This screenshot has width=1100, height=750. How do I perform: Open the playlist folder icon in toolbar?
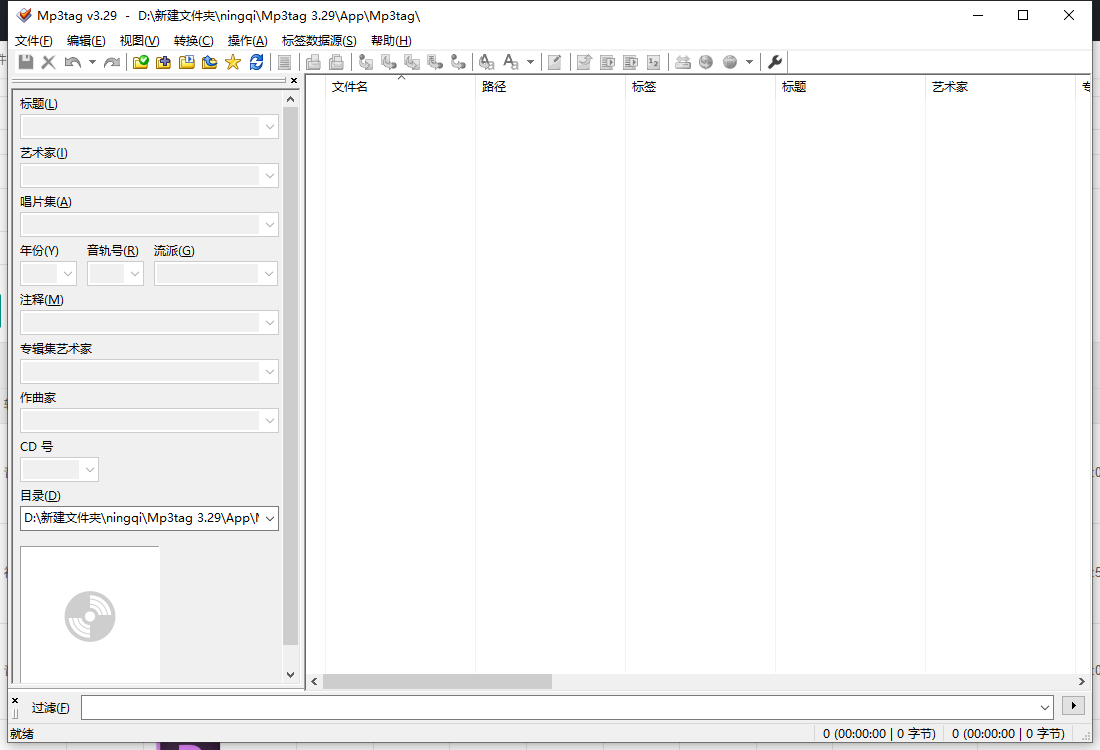coord(187,62)
